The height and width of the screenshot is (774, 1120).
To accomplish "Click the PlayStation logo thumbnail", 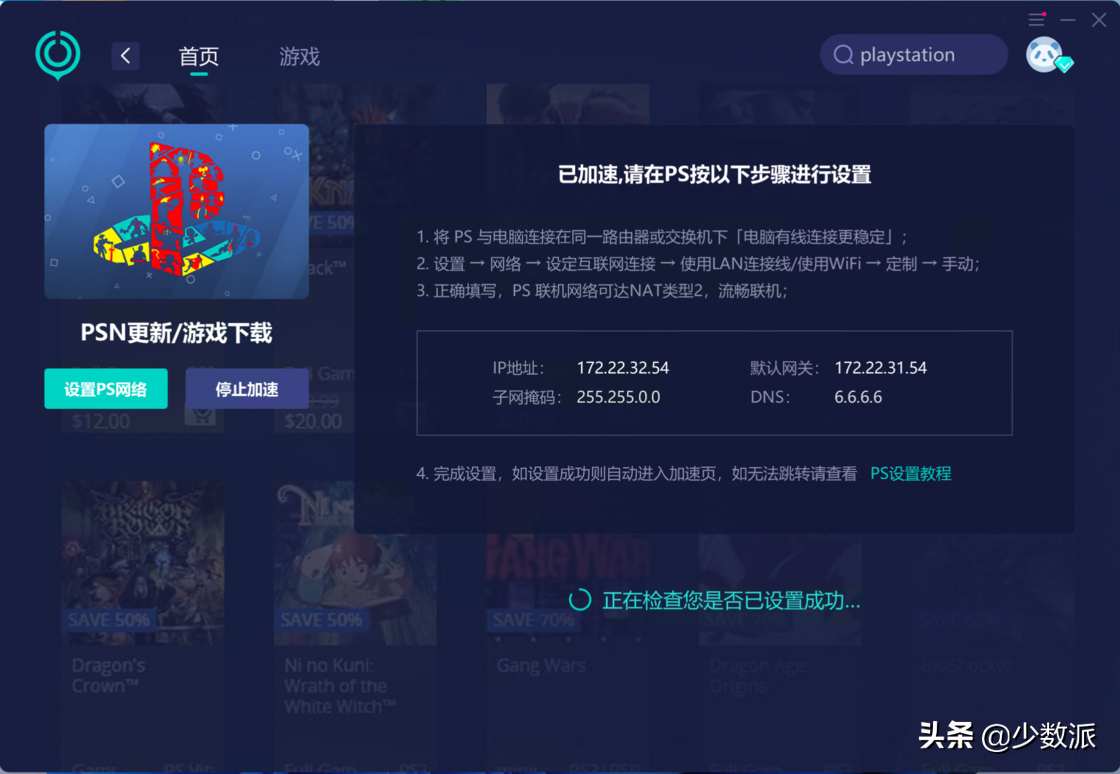I will pyautogui.click(x=176, y=211).
